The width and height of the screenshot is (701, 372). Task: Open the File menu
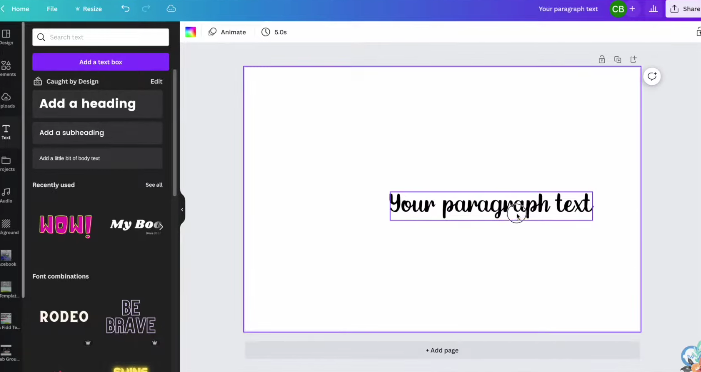pos(52,8)
